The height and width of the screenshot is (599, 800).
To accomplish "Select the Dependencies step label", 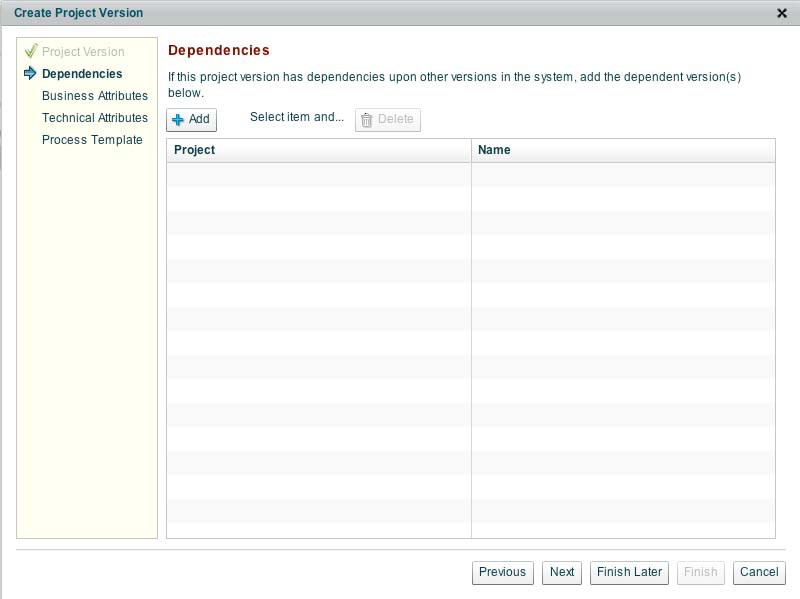I will pos(82,74).
